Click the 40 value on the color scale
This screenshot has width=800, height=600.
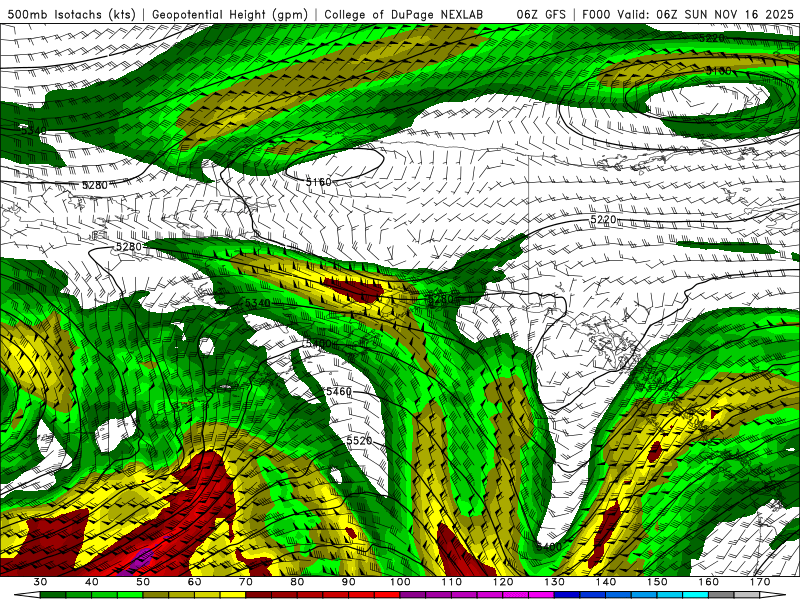92,582
